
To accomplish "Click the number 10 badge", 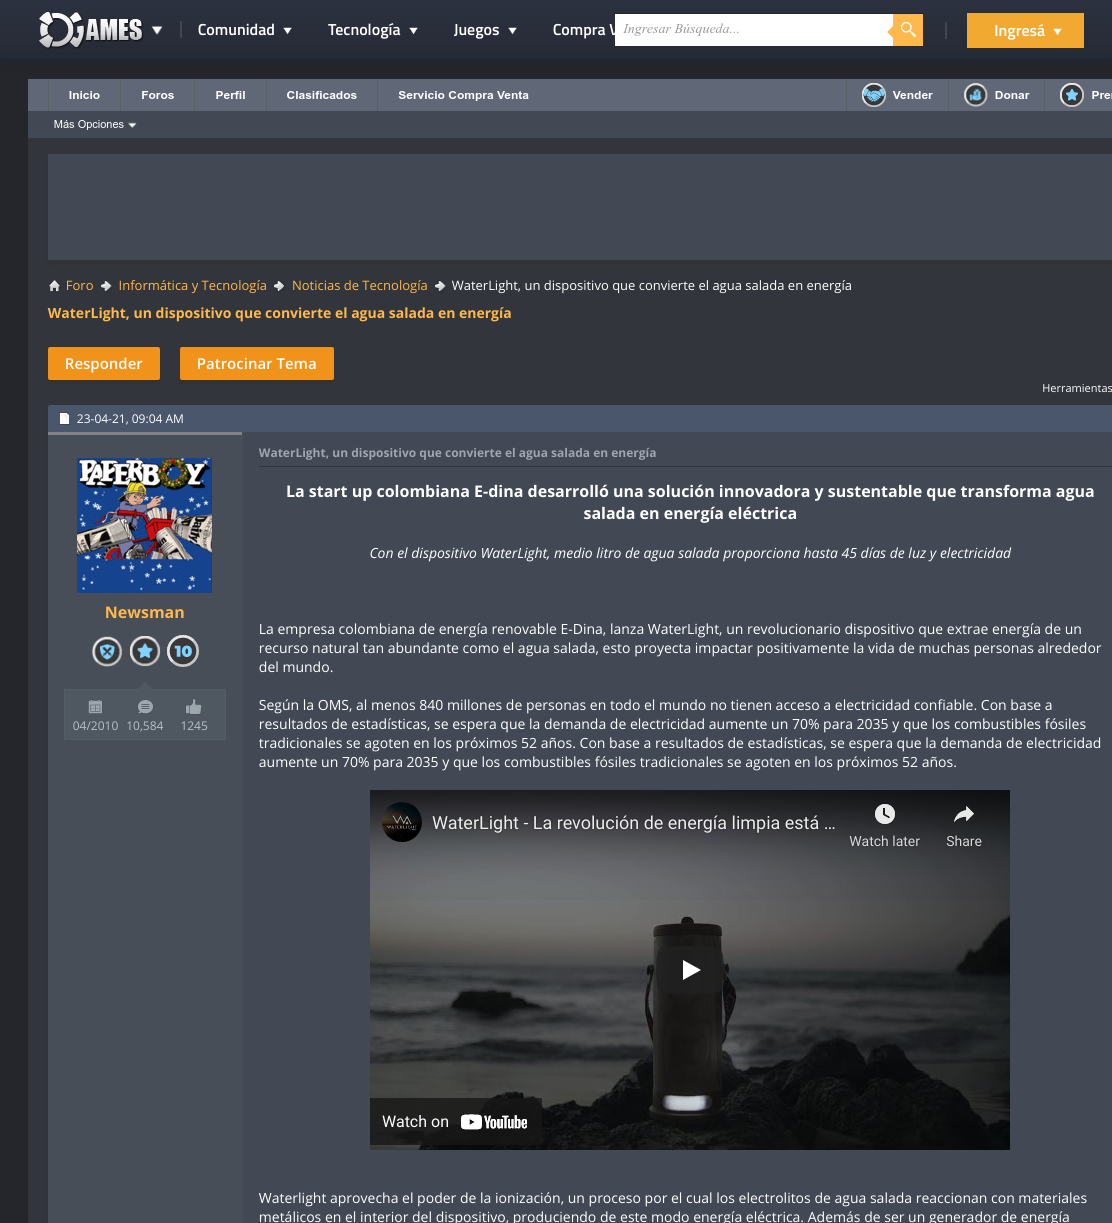I will point(183,652).
